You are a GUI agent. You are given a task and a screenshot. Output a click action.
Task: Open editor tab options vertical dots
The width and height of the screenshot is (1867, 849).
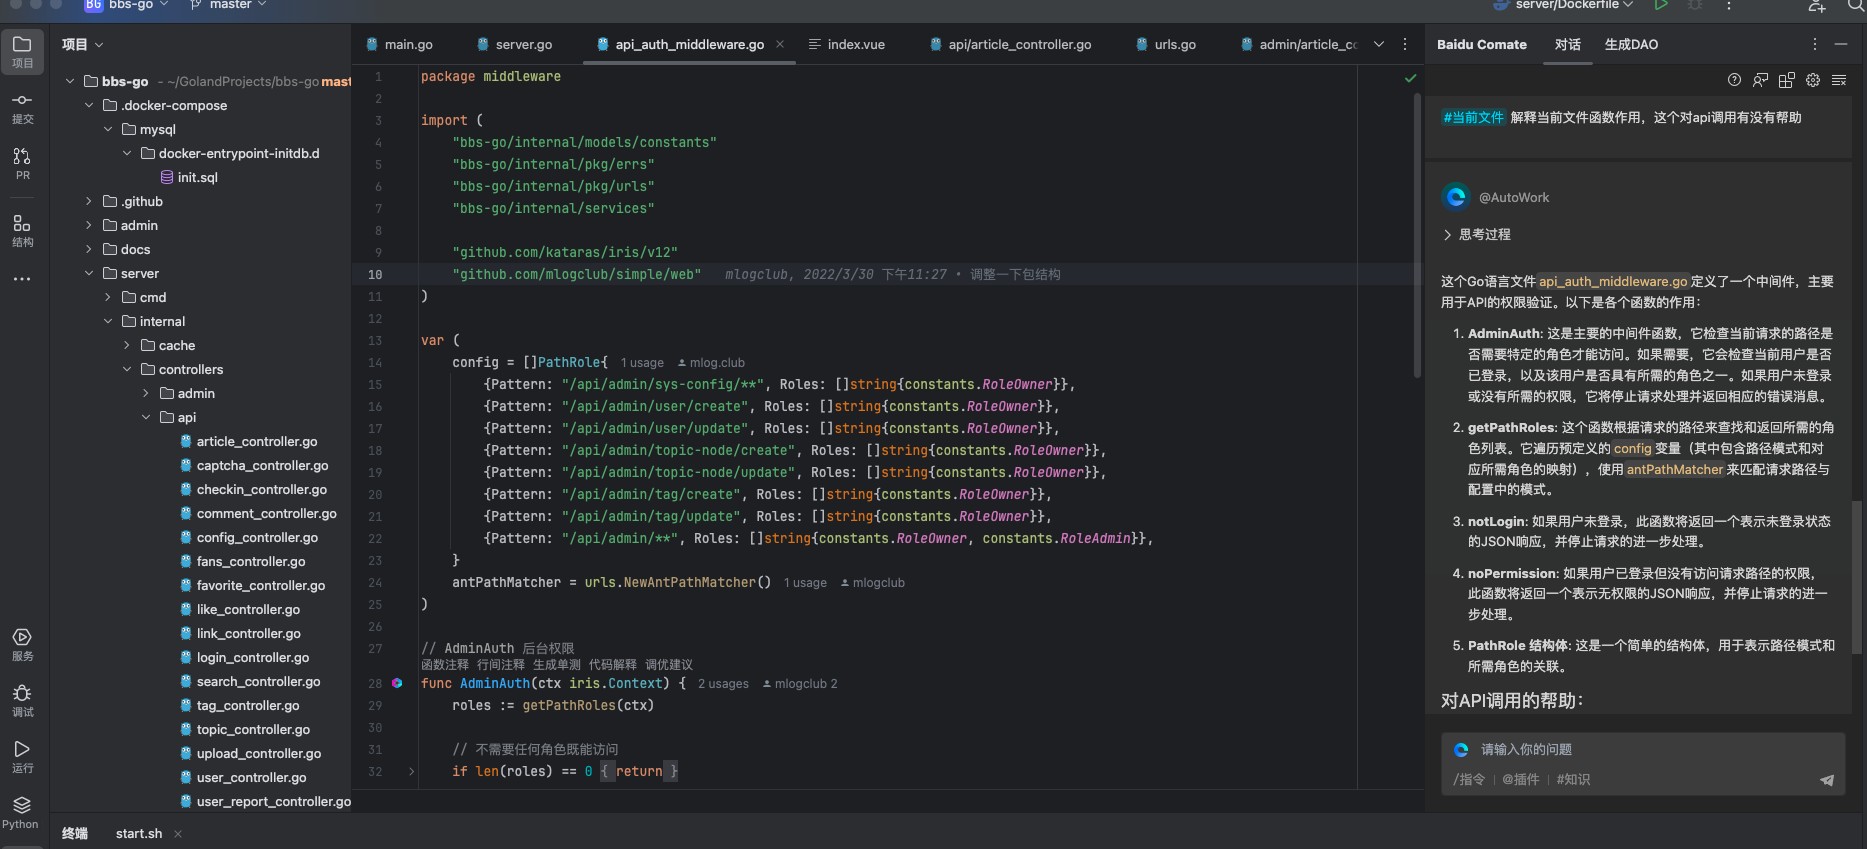tap(1405, 44)
